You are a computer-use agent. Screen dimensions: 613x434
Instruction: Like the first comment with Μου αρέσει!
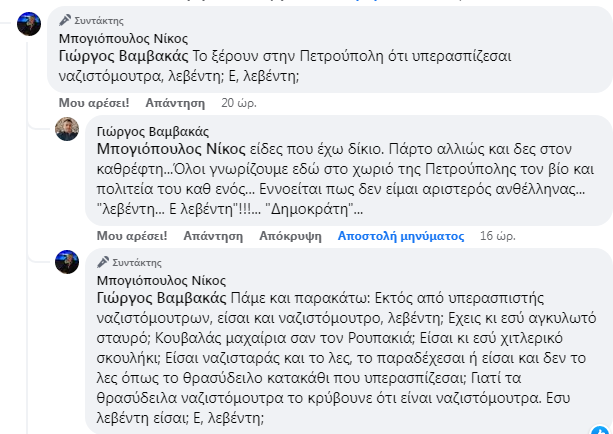[94, 103]
